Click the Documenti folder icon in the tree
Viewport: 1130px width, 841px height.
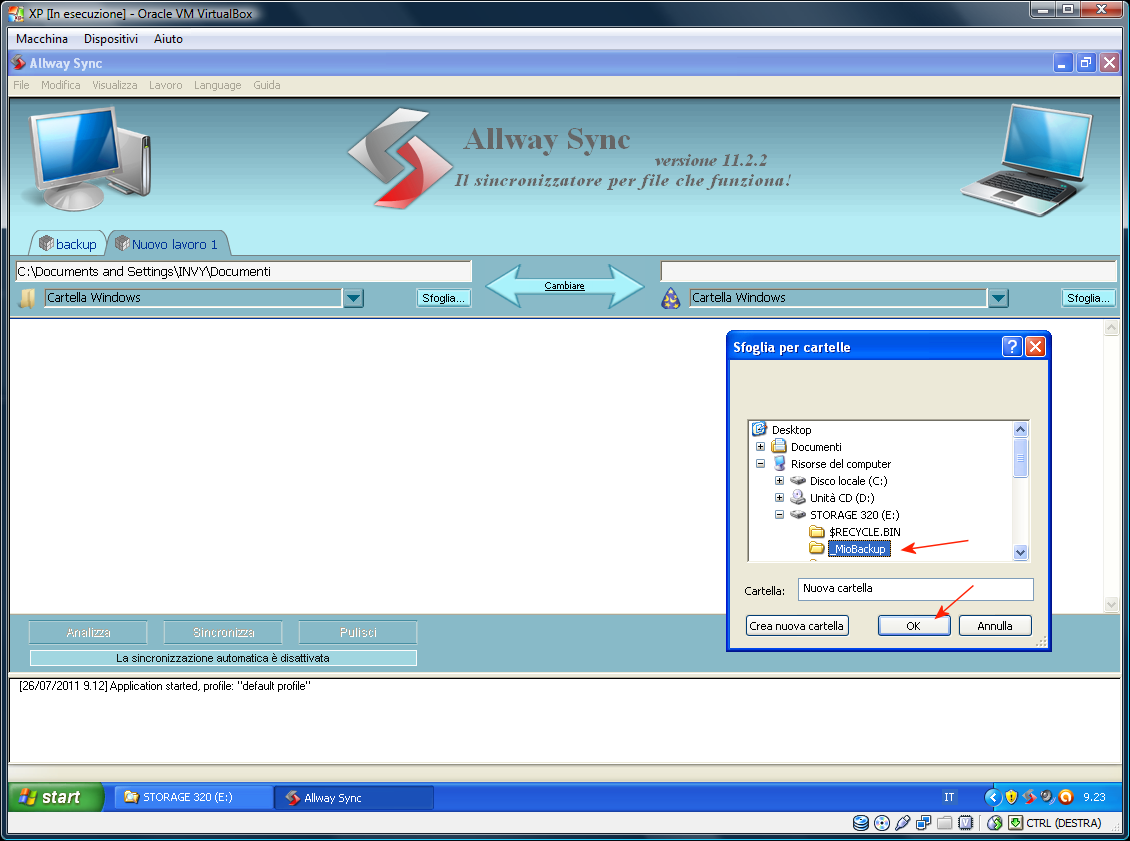(779, 447)
